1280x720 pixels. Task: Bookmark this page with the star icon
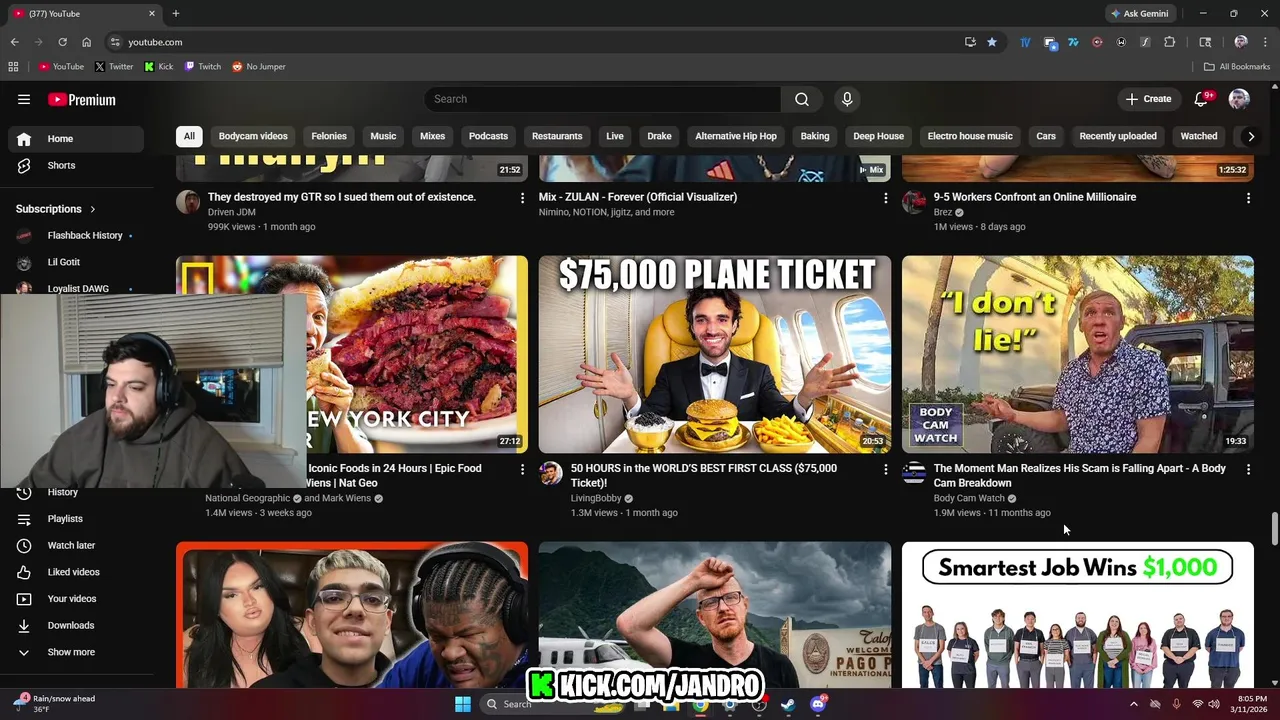coord(992,42)
